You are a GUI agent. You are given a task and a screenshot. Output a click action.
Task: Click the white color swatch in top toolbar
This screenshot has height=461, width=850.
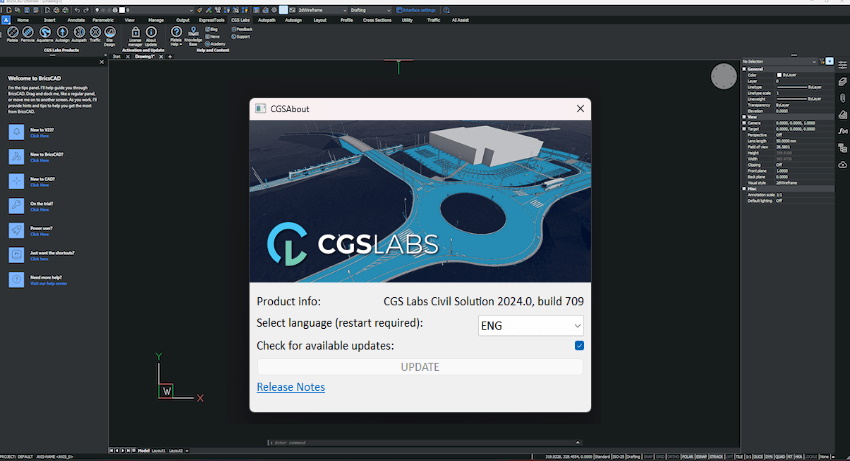tap(122, 10)
